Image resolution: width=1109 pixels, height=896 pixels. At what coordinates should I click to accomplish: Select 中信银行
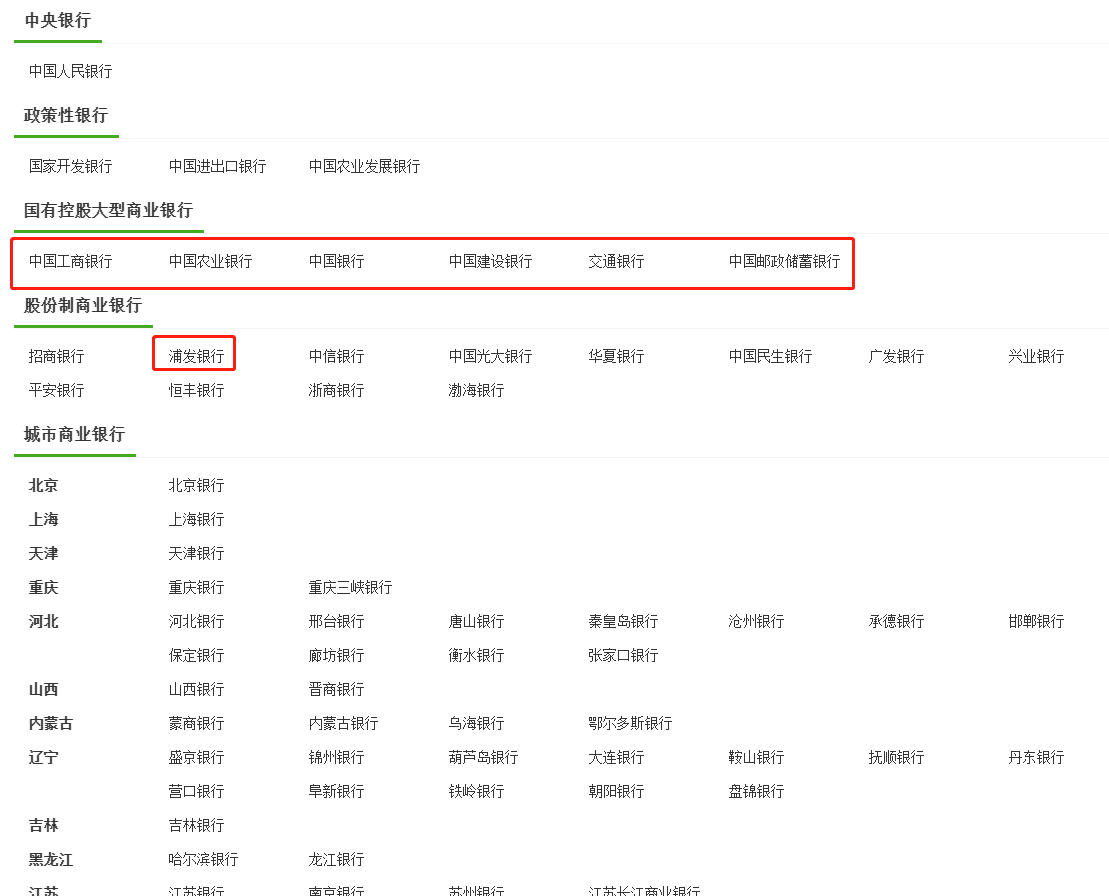(336, 356)
